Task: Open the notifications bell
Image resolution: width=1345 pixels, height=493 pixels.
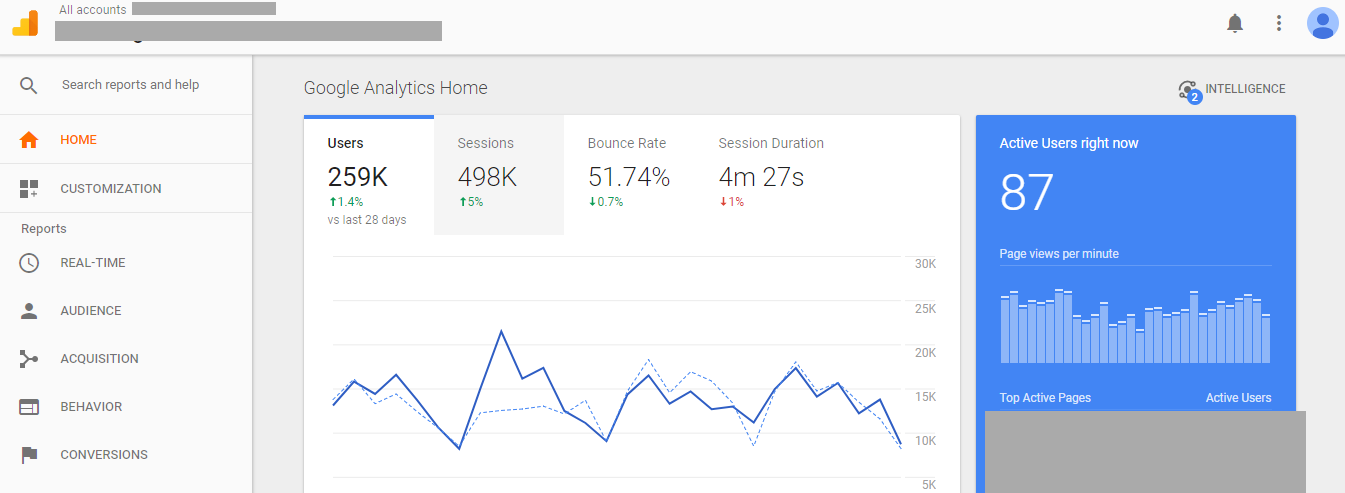Action: click(1235, 23)
